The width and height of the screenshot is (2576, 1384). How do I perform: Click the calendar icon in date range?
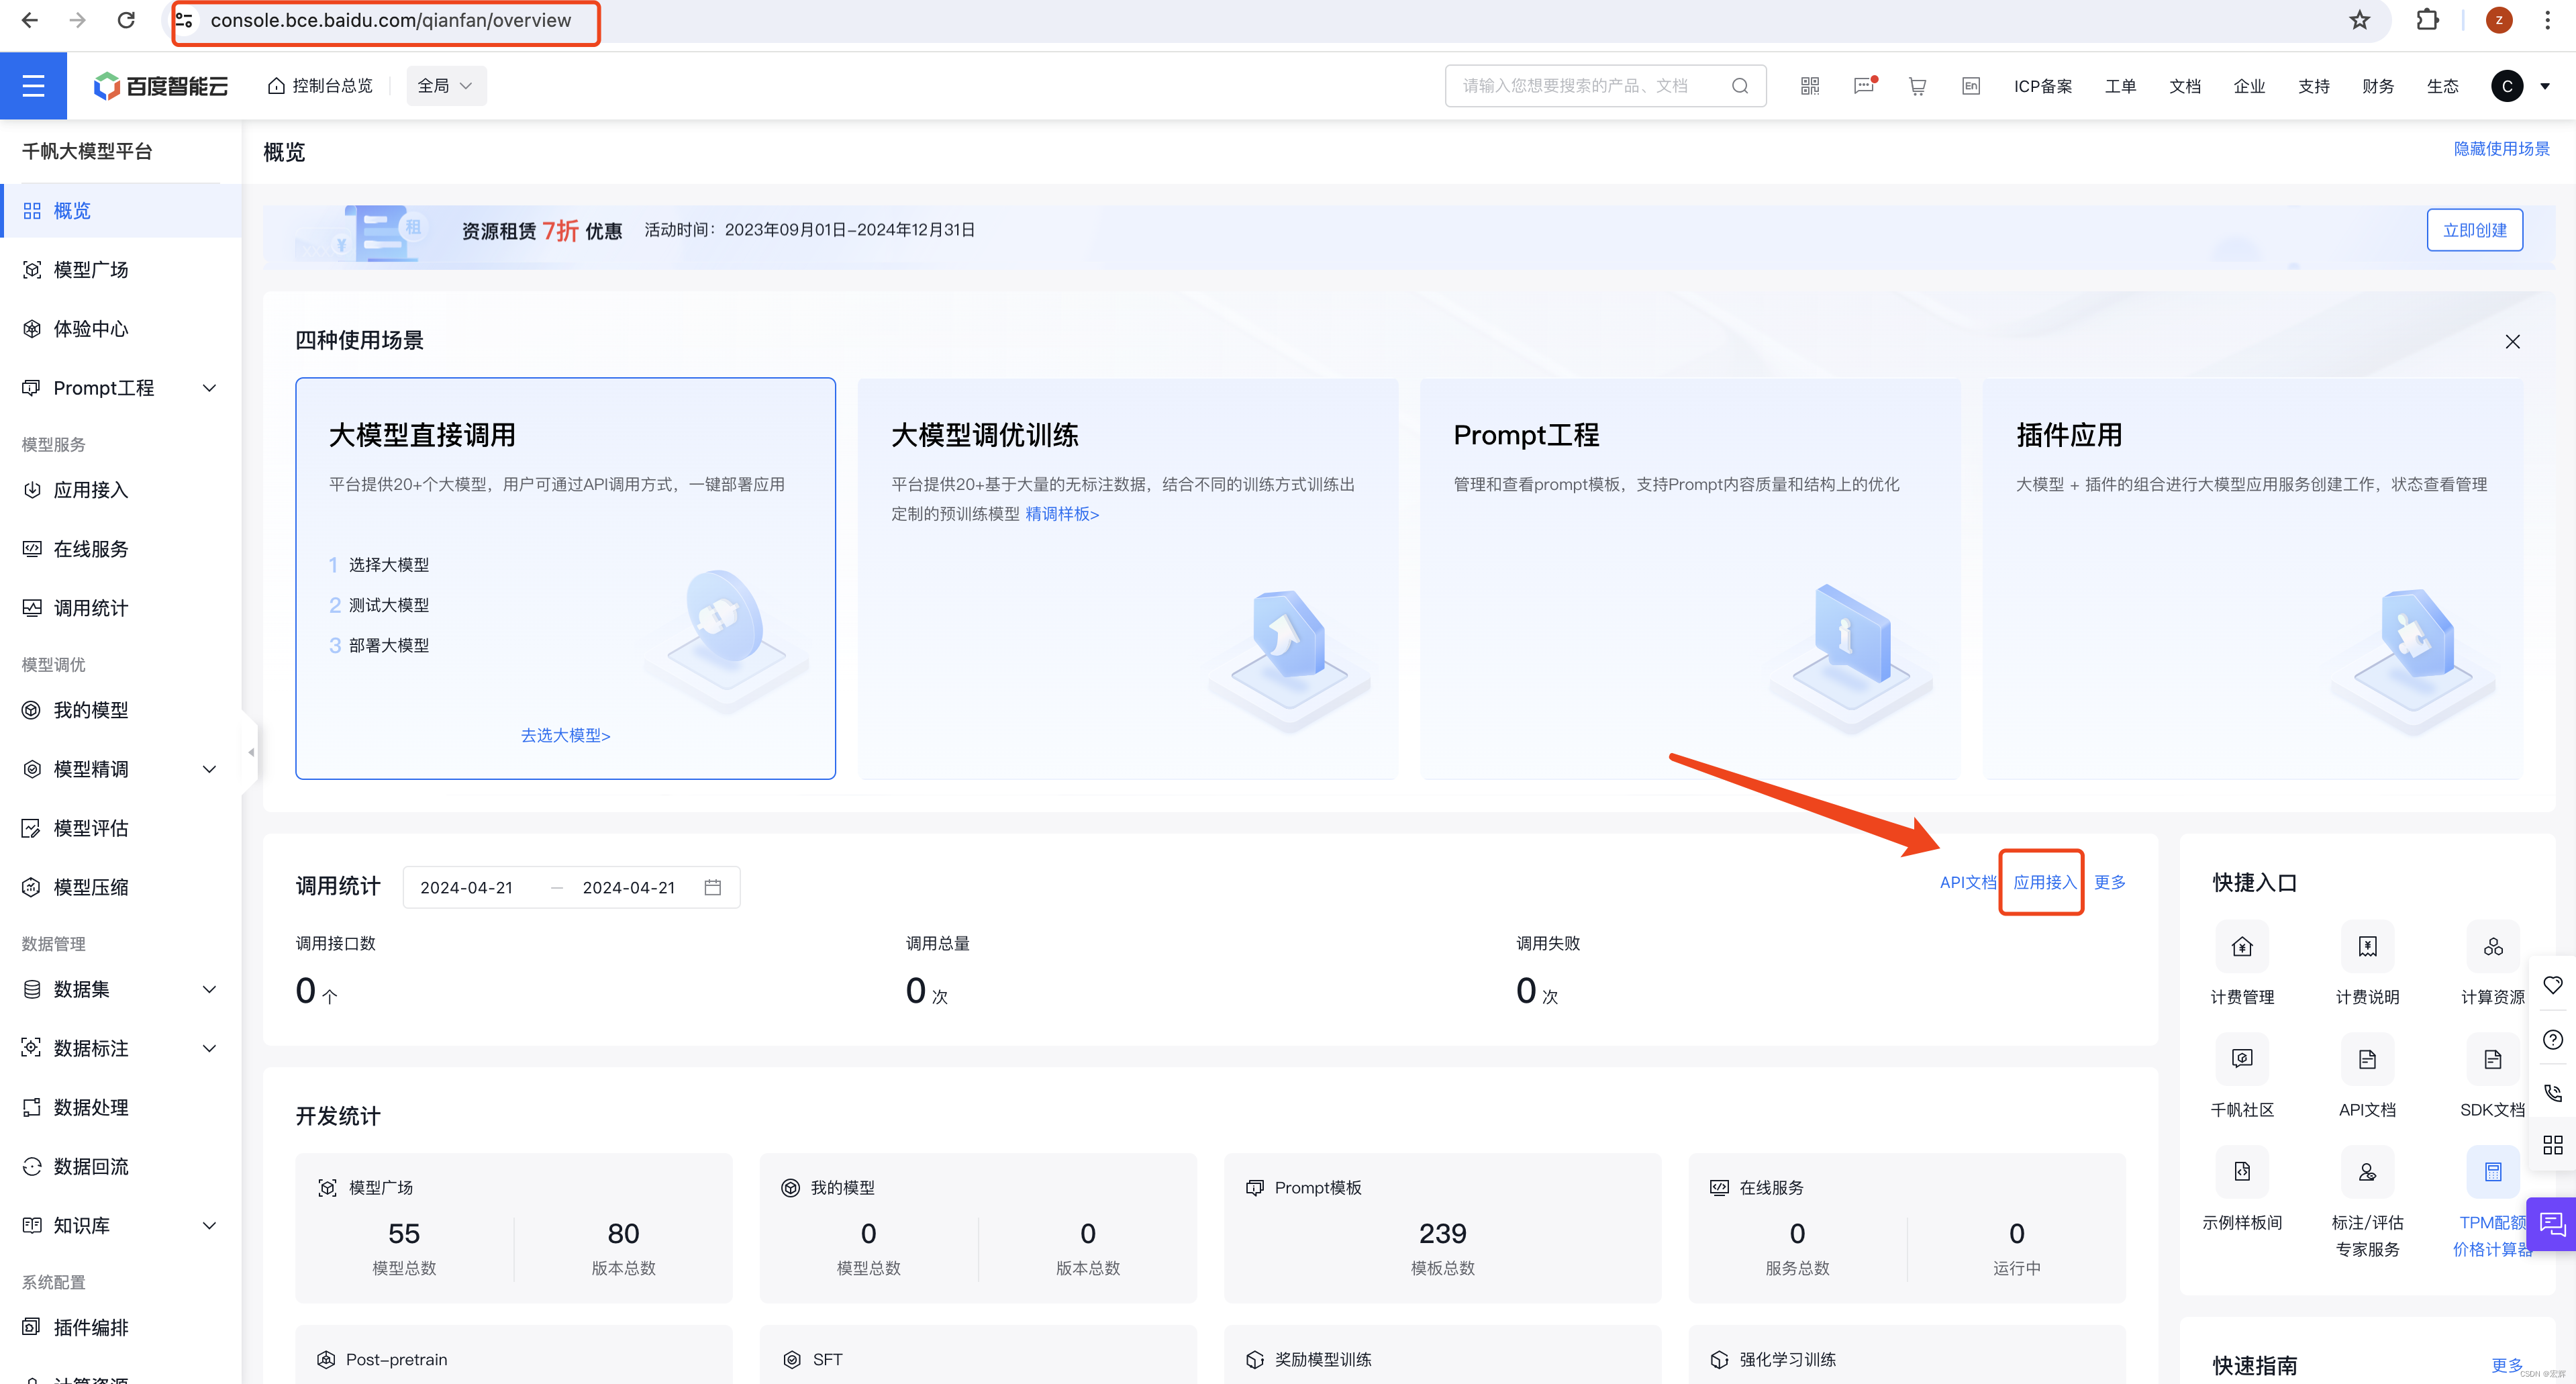tap(712, 887)
